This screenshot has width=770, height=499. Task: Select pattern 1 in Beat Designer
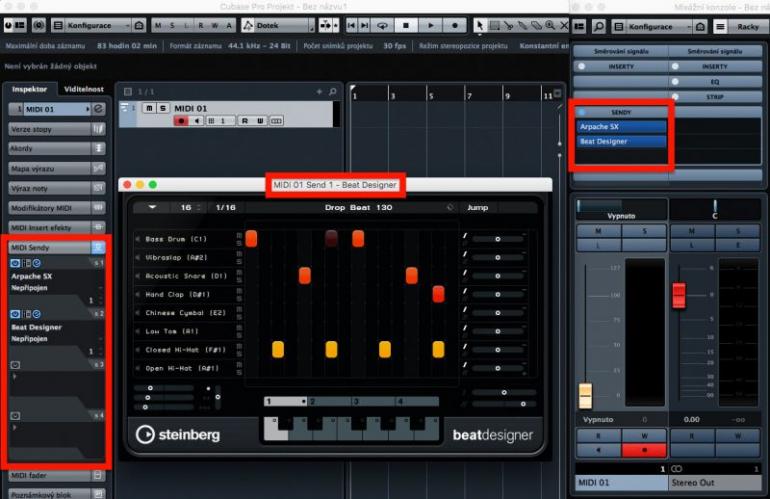[x=285, y=402]
